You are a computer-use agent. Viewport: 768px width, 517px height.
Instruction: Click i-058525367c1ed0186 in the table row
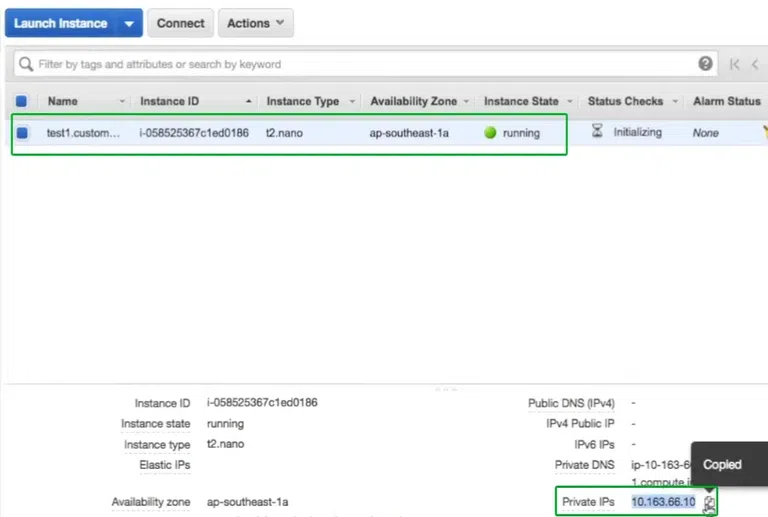click(x=194, y=133)
